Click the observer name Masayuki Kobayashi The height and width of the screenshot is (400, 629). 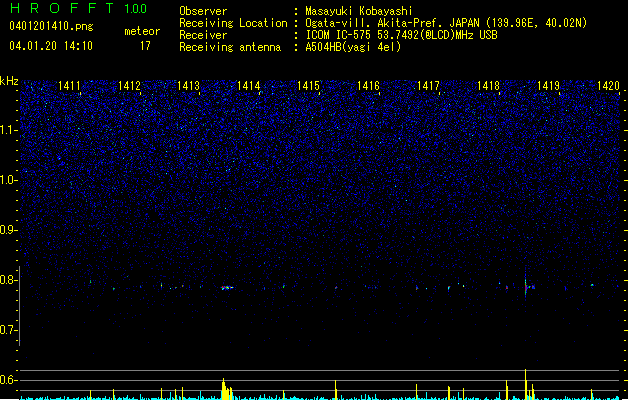pos(359,11)
